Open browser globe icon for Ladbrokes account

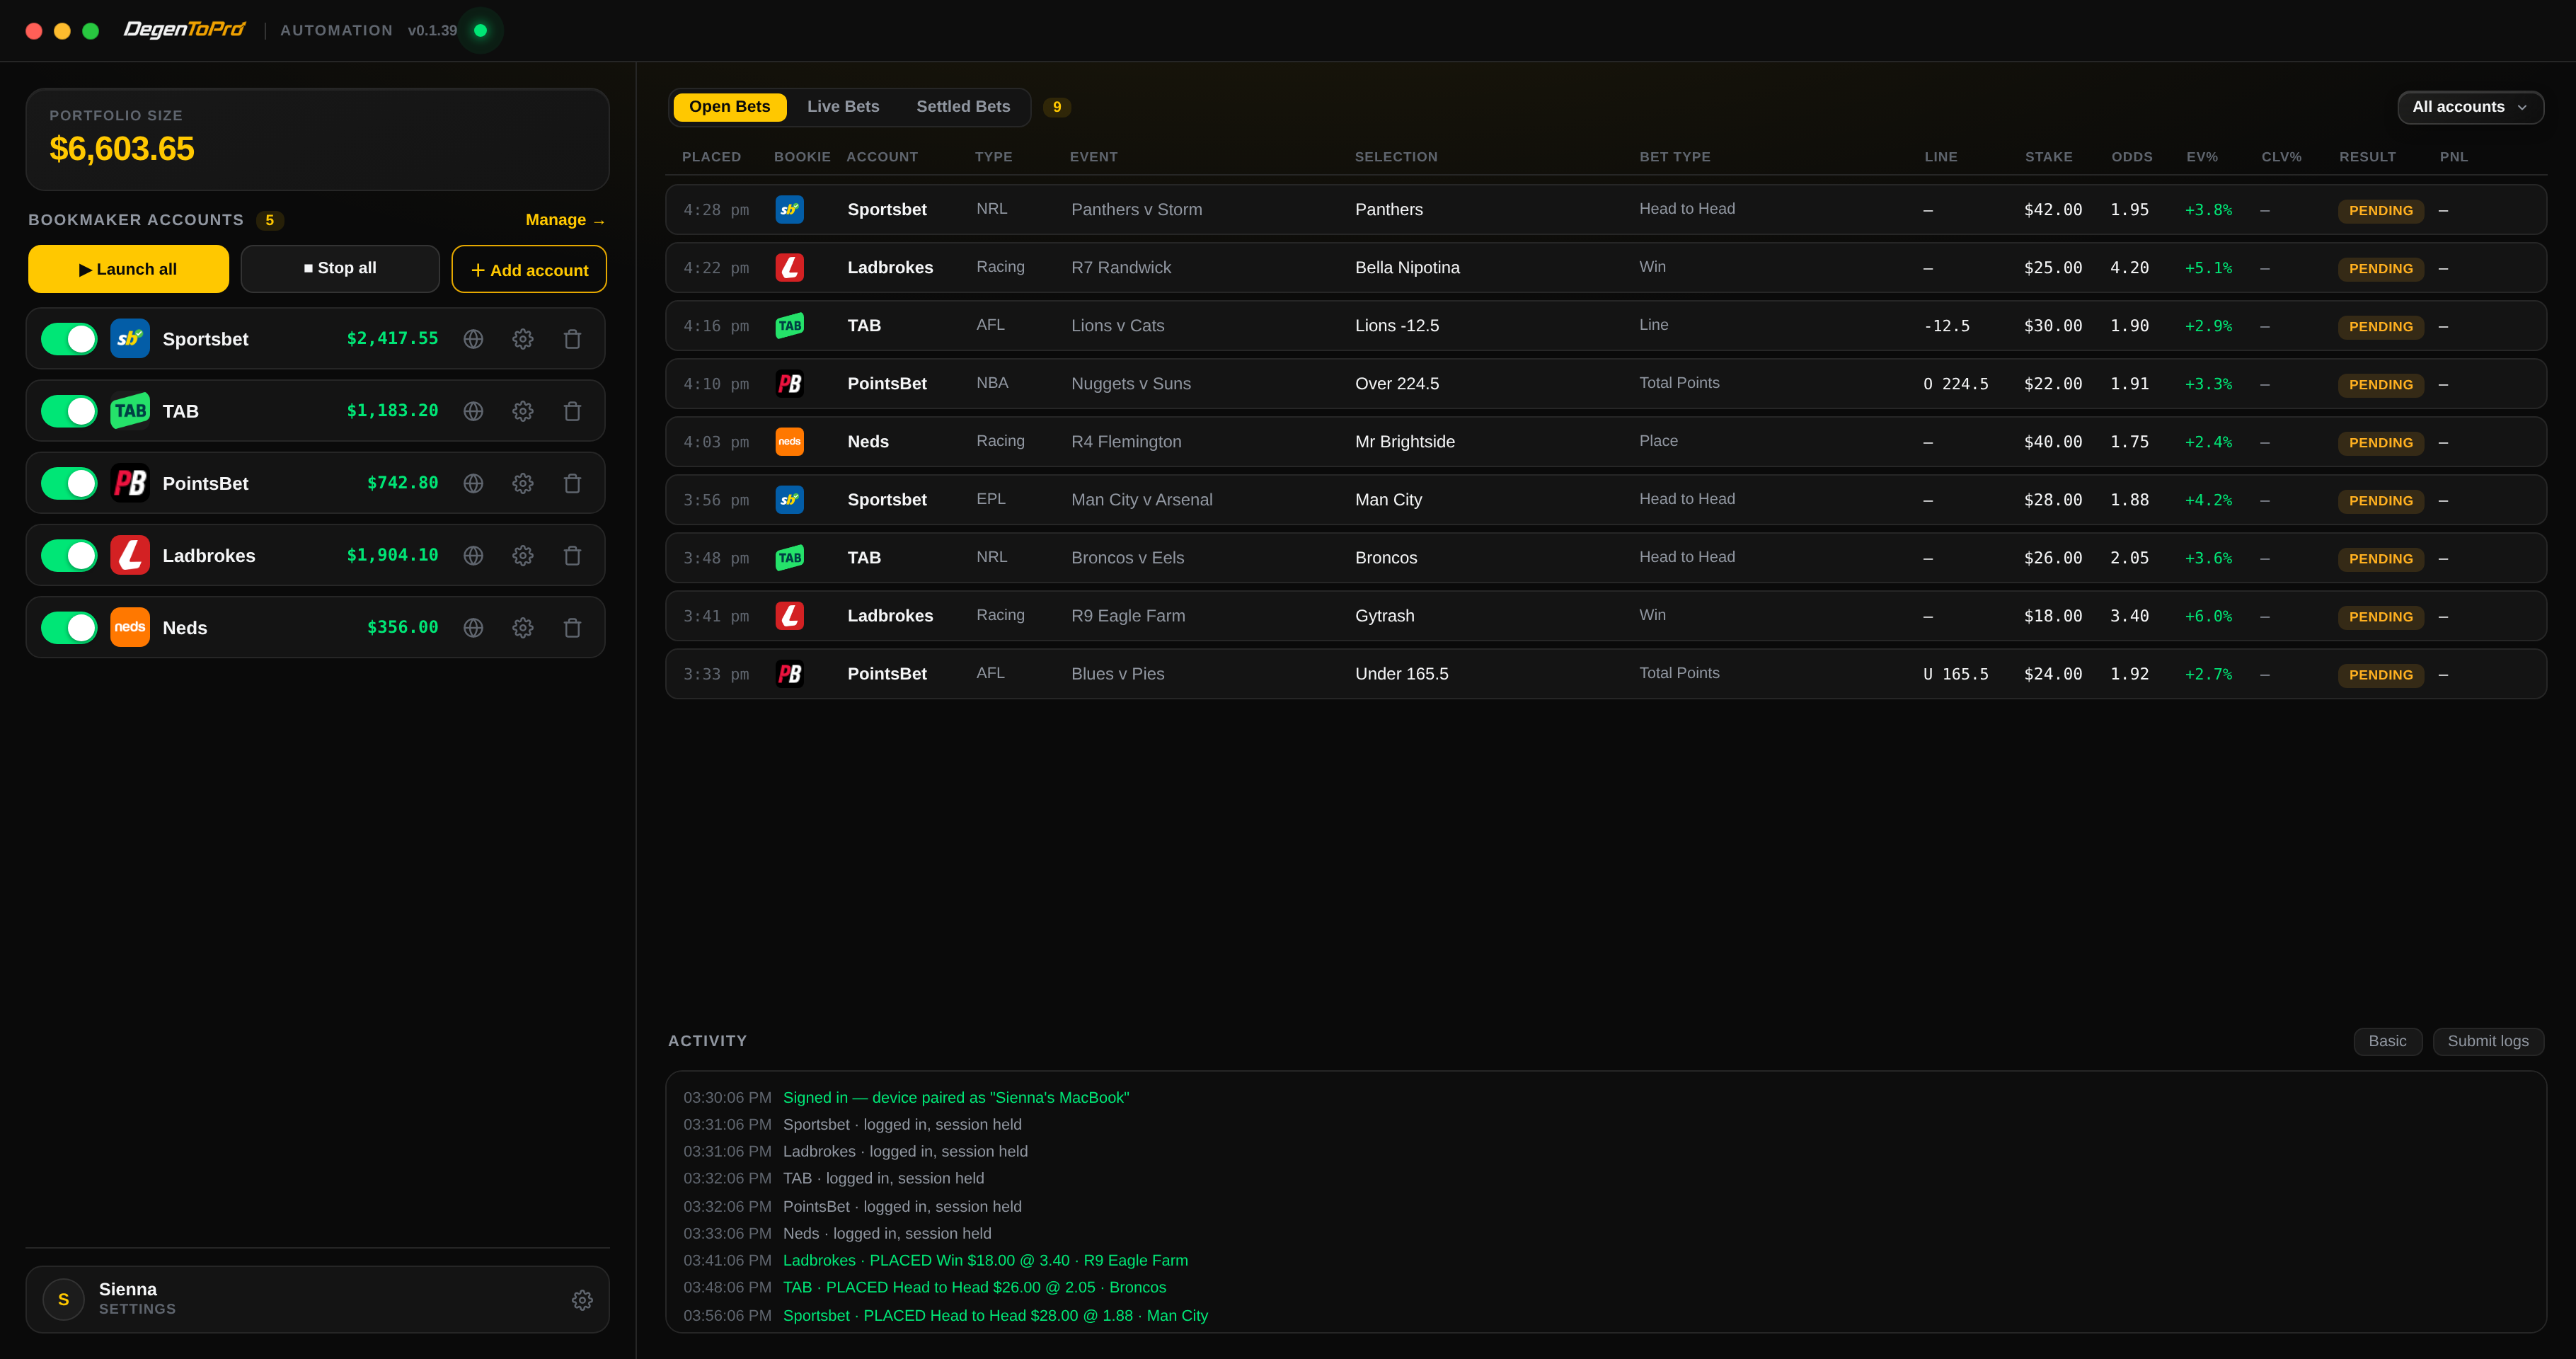click(473, 555)
